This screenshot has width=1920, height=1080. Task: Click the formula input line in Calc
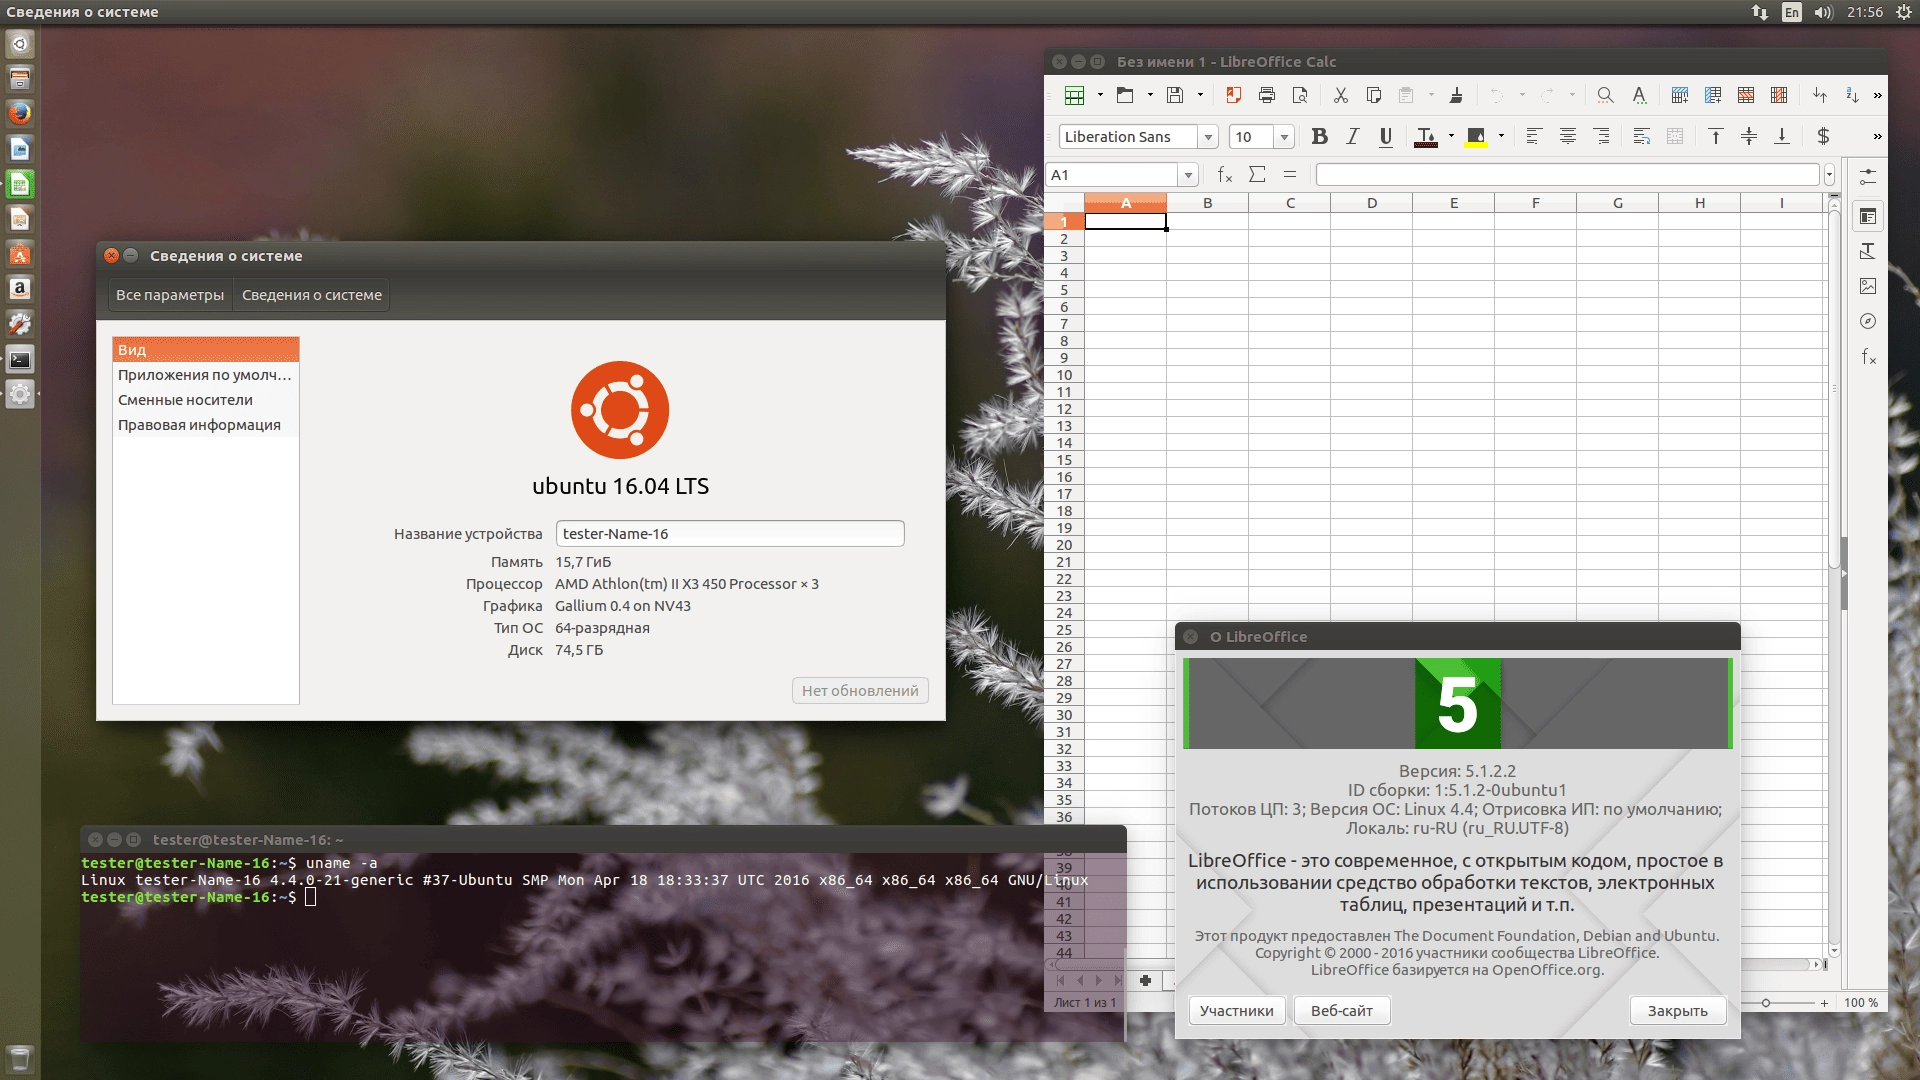coord(1568,175)
